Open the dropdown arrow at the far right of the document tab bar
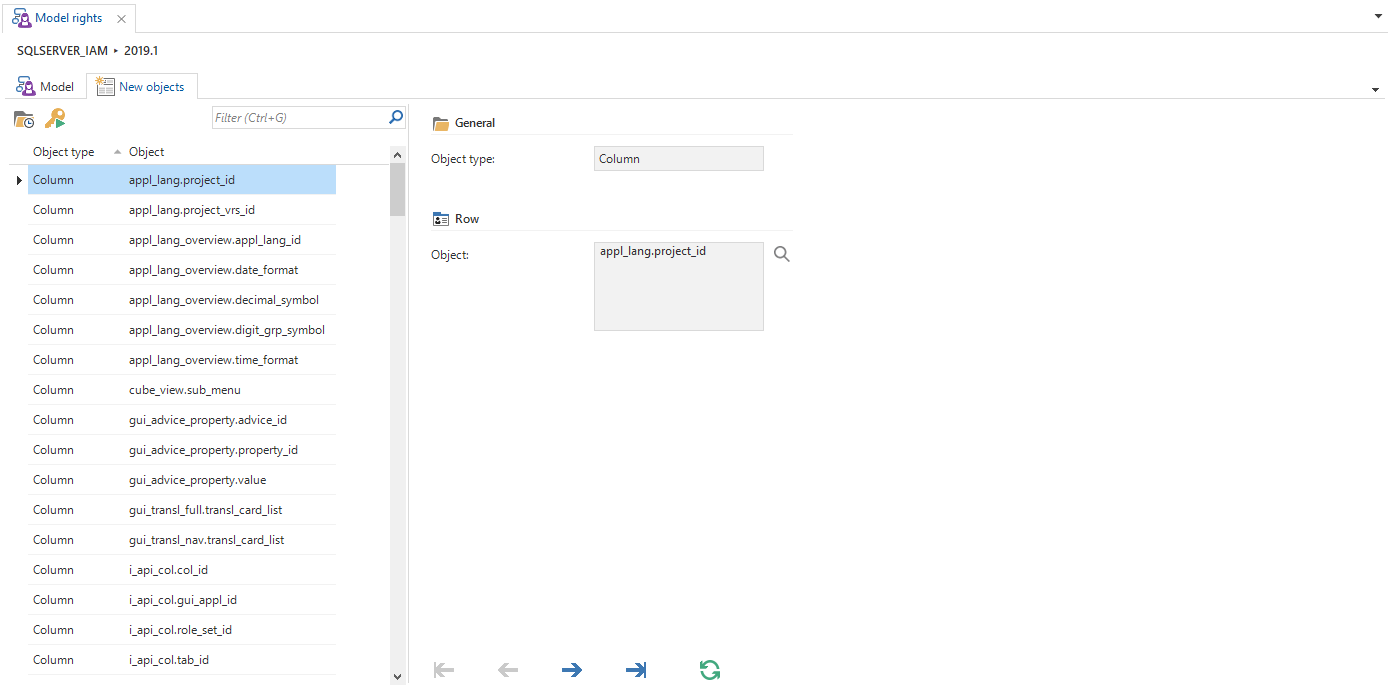The width and height of the screenshot is (1390, 694). click(x=1377, y=18)
